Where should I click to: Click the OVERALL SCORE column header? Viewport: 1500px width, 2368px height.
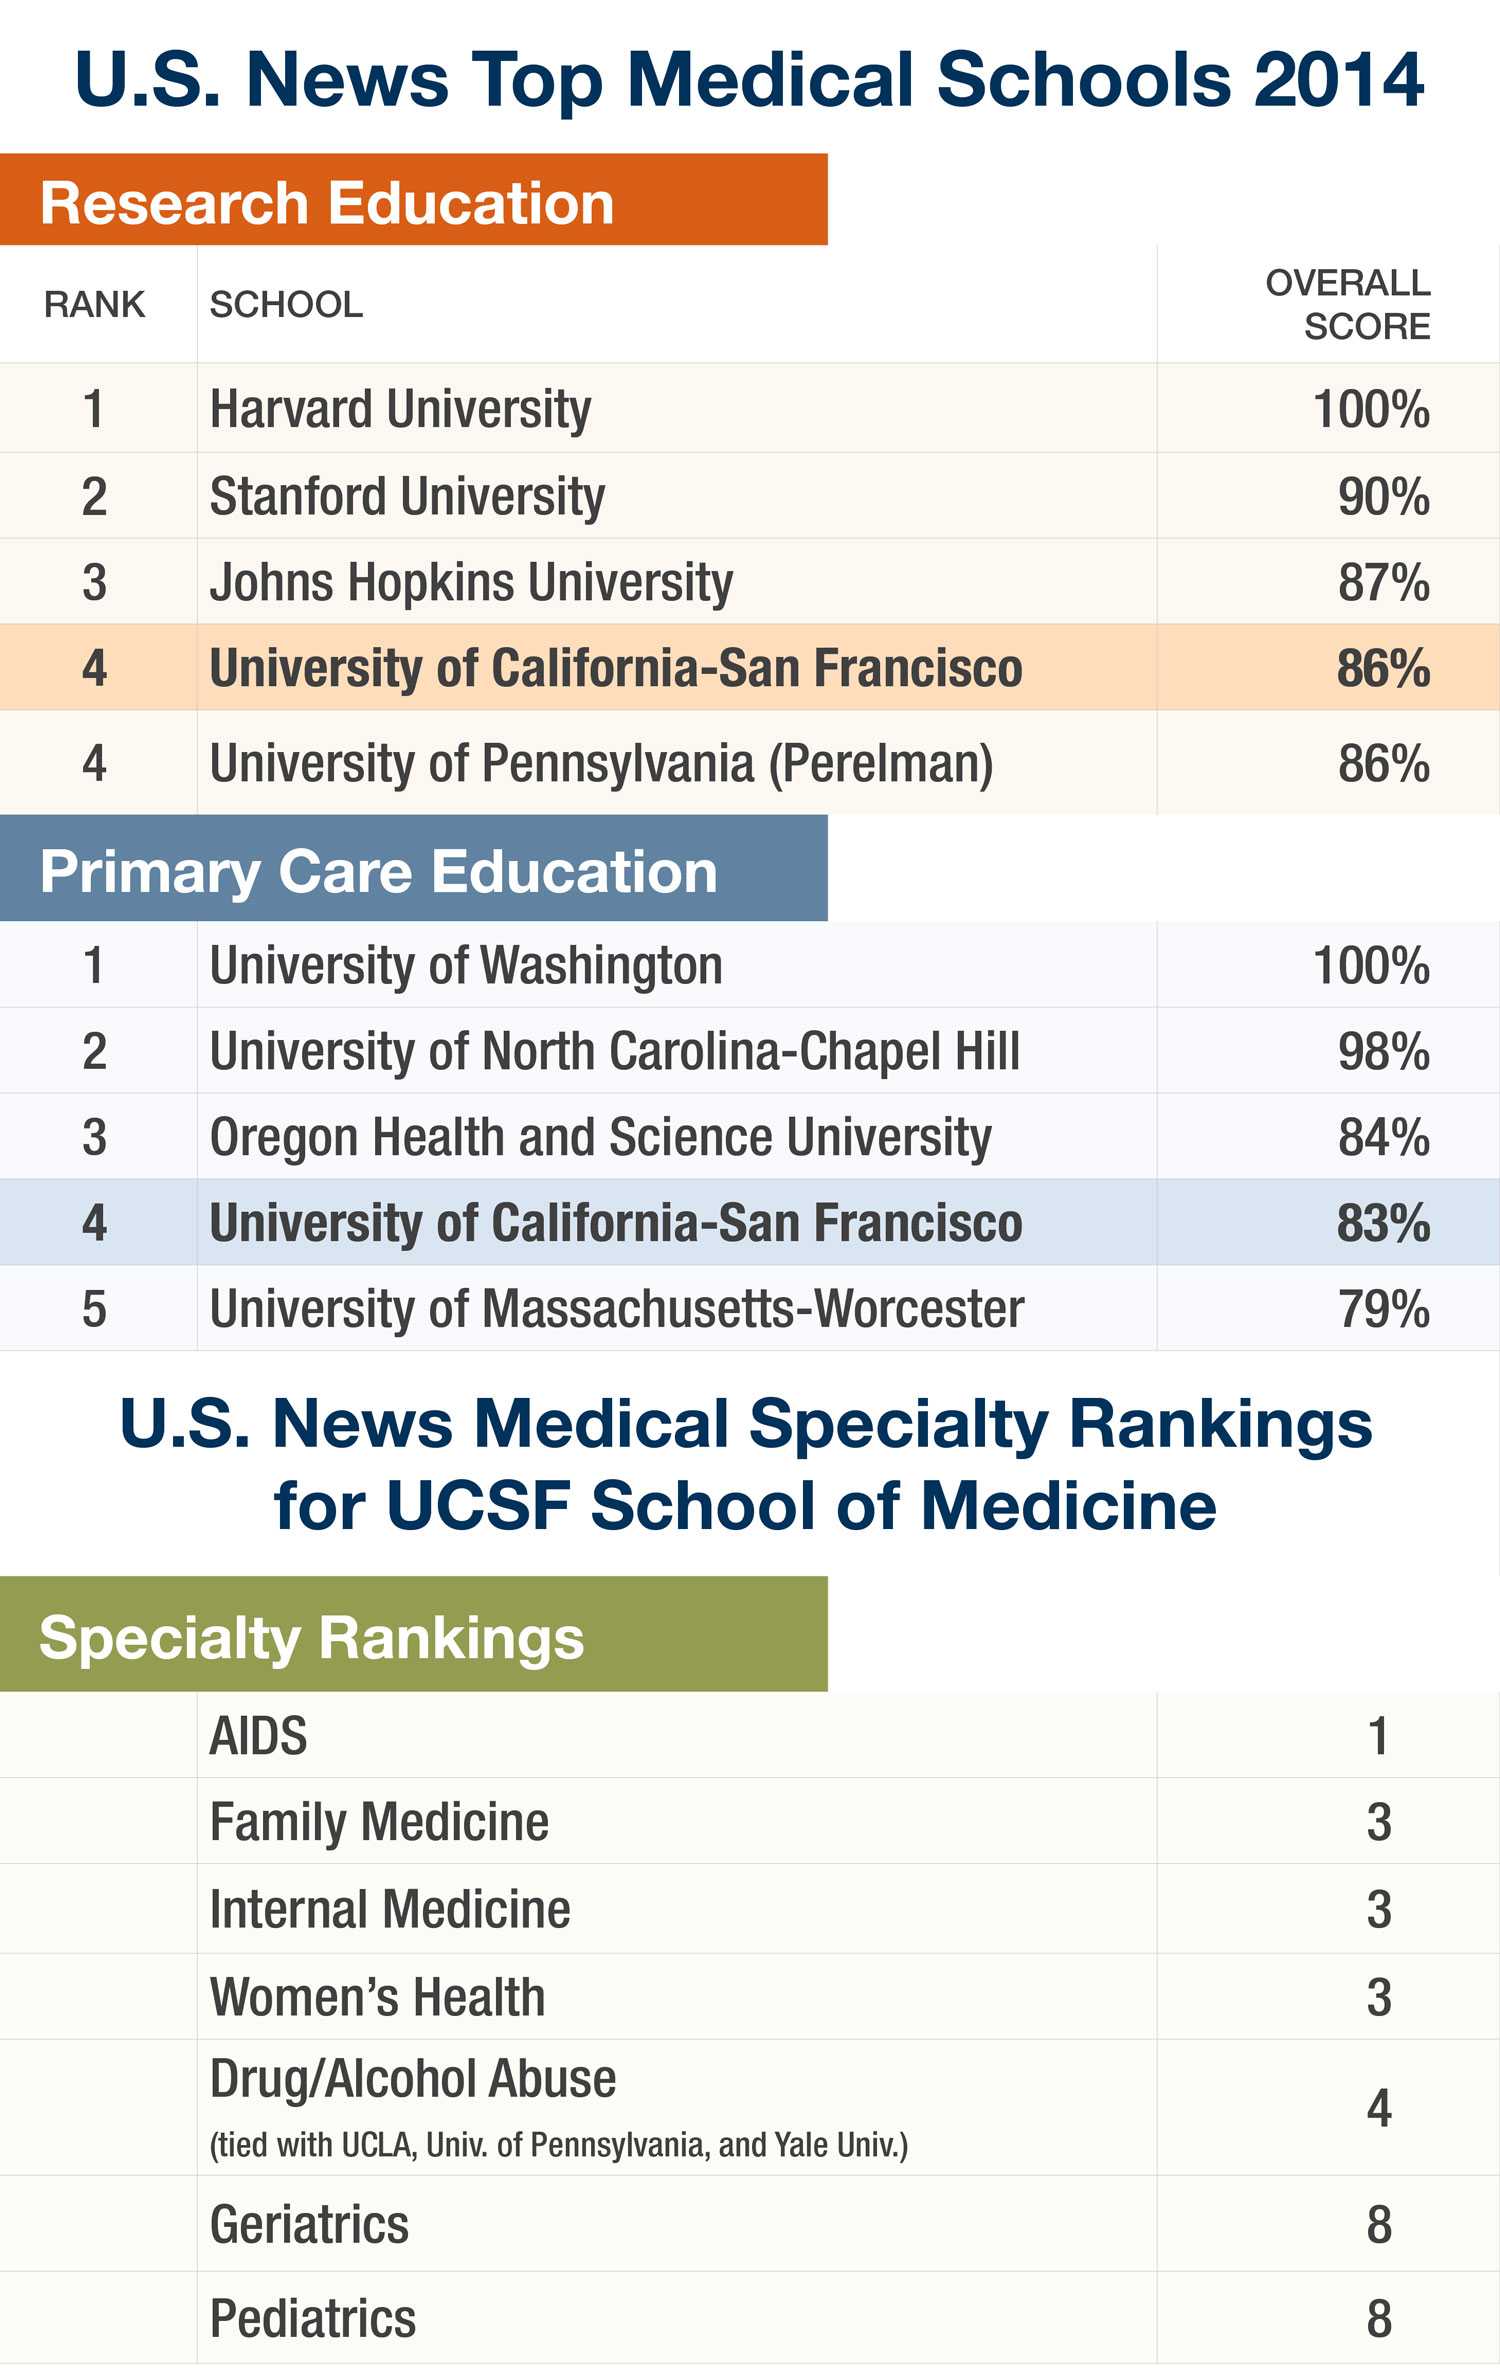(1347, 304)
